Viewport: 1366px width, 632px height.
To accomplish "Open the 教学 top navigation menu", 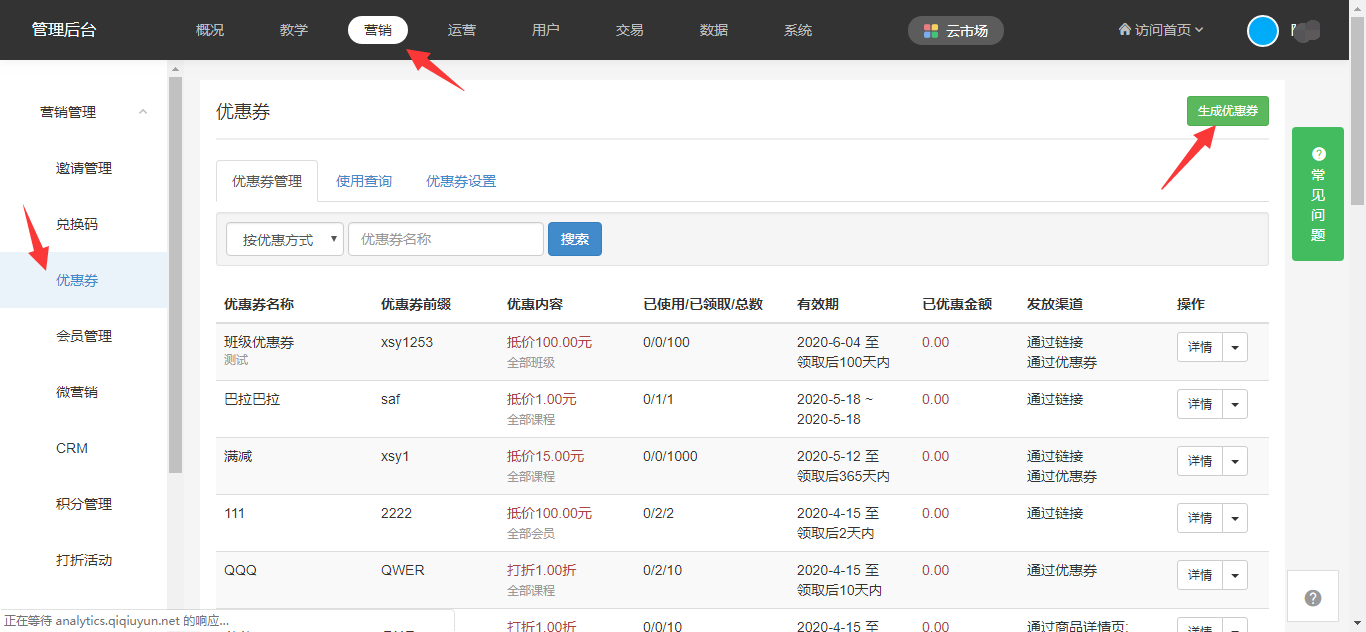I will [x=294, y=30].
